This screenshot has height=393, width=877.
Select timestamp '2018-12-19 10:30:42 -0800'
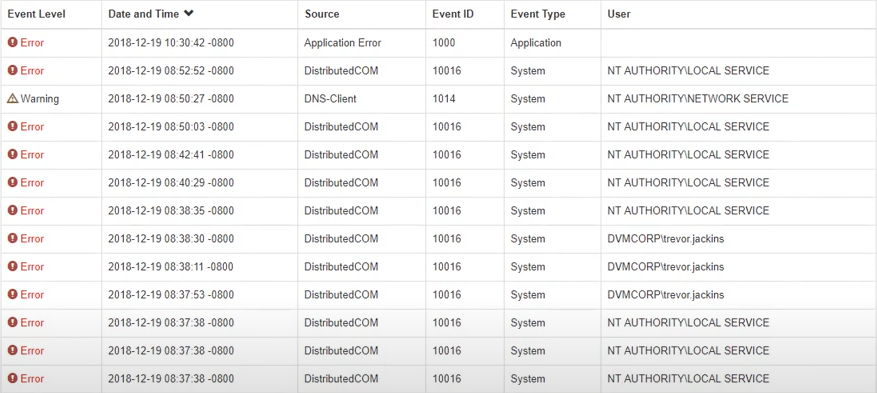pos(171,43)
